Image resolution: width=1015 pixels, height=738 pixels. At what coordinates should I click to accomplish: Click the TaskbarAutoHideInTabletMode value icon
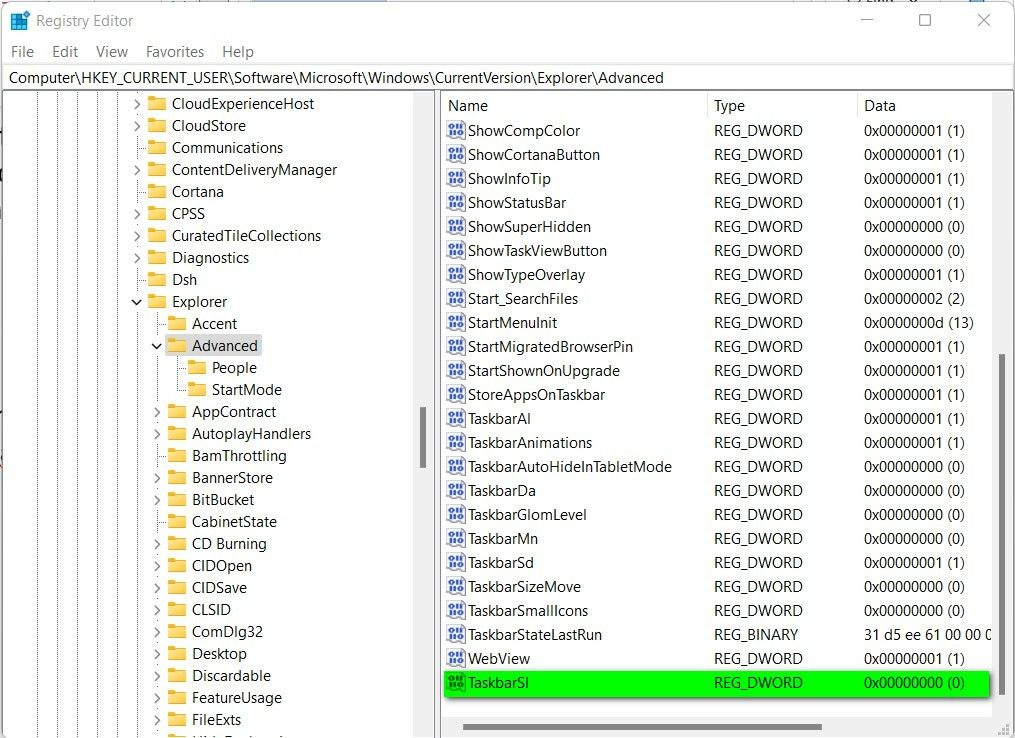(x=456, y=466)
